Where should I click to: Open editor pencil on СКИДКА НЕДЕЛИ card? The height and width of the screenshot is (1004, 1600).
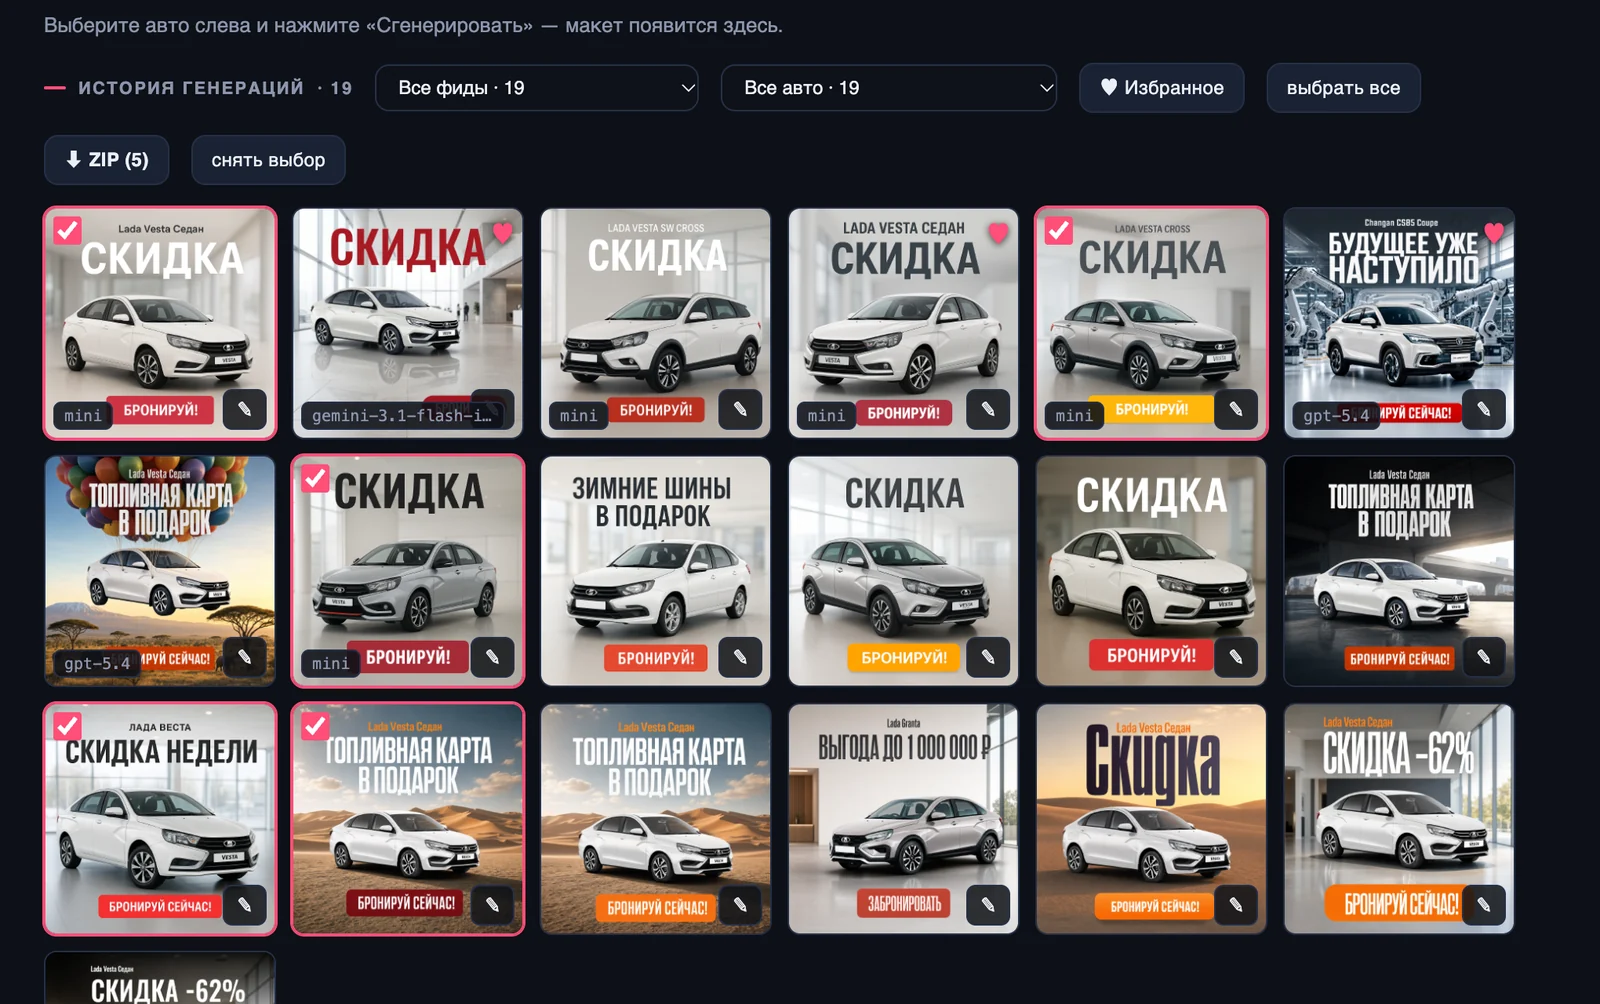pyautogui.click(x=244, y=905)
